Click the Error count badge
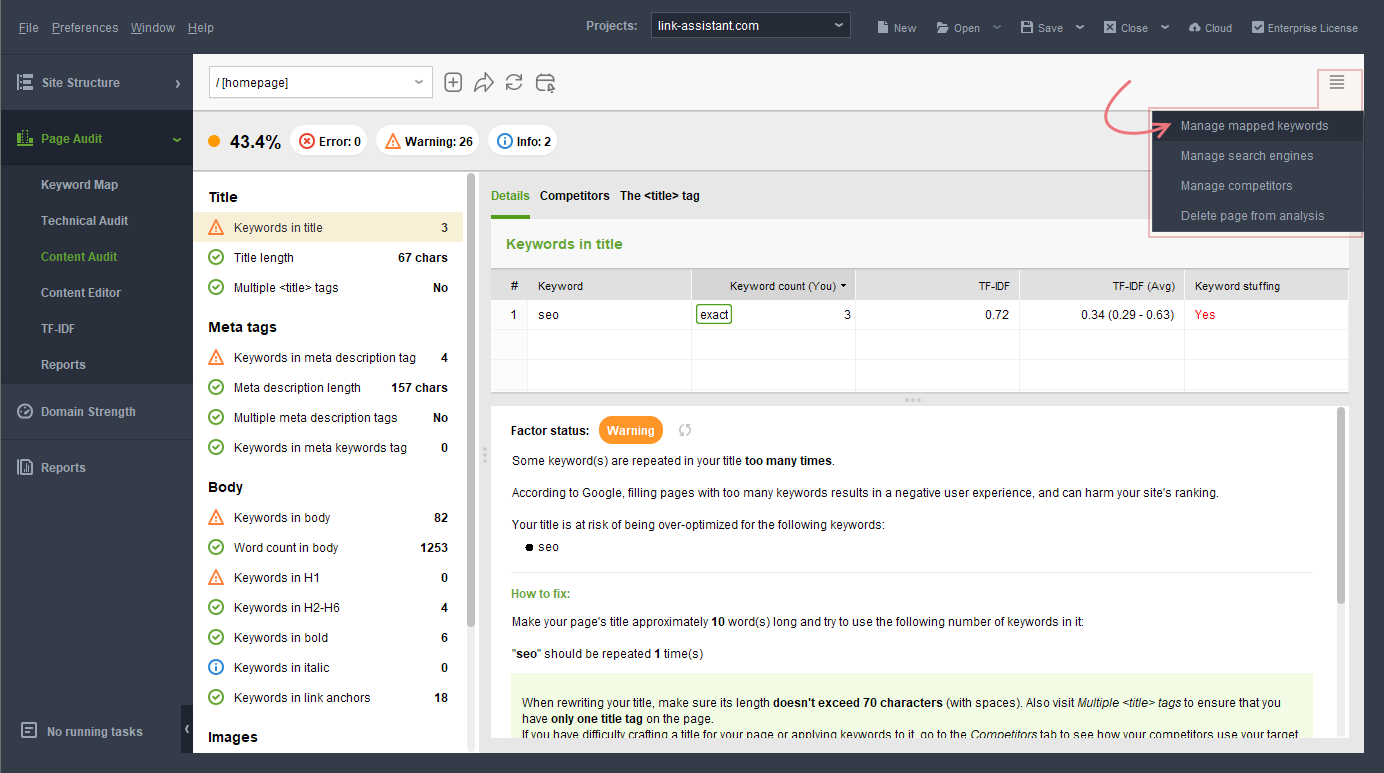This screenshot has width=1384, height=773. [329, 141]
